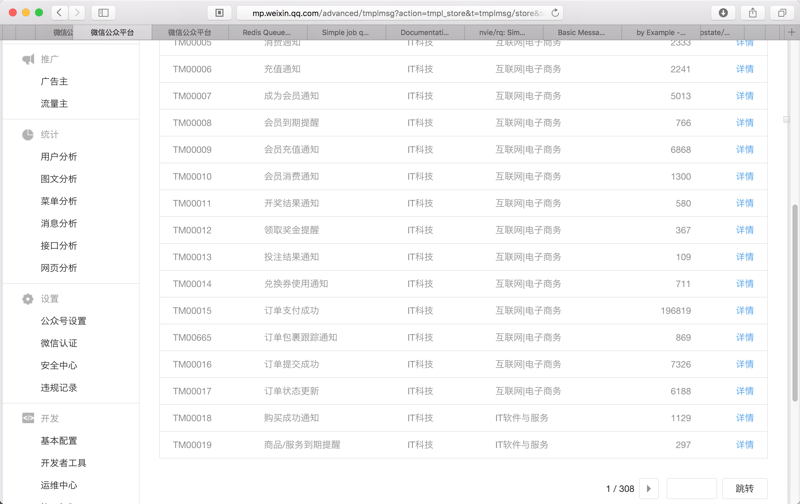Switch to the by Example tab

[661, 32]
